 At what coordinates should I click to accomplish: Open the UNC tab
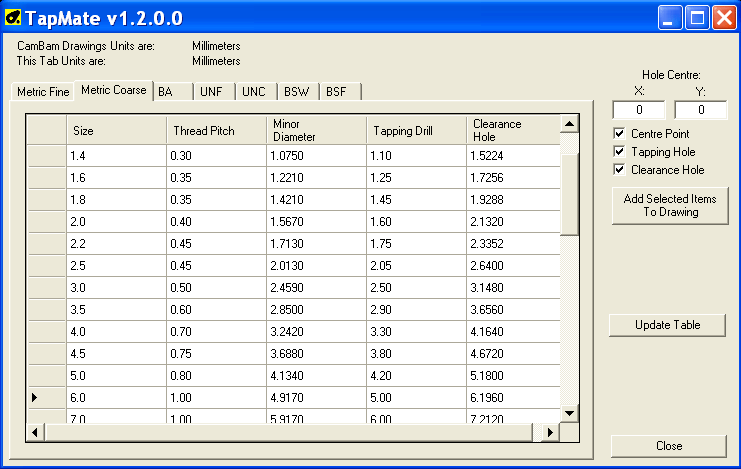pos(257,92)
